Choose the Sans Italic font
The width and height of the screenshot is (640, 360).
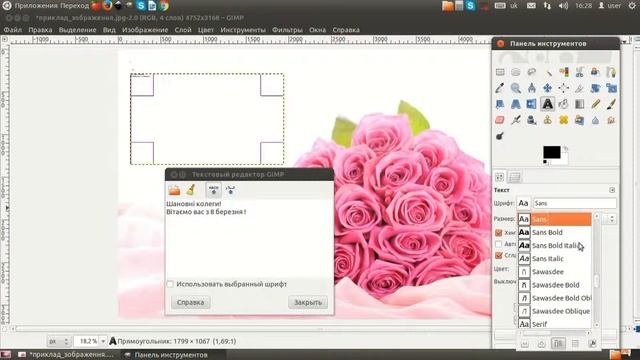click(554, 258)
